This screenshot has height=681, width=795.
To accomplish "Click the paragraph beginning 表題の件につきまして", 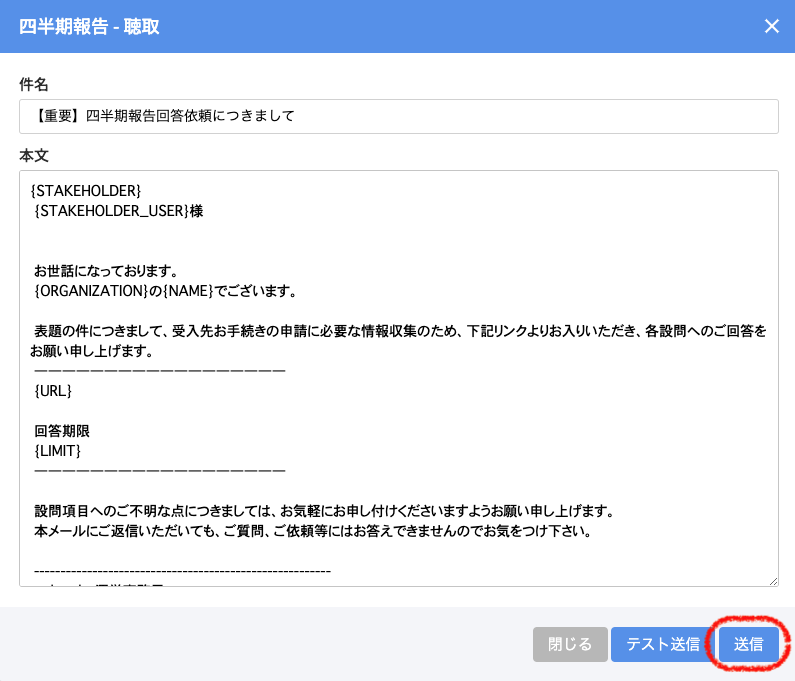I will (400, 331).
